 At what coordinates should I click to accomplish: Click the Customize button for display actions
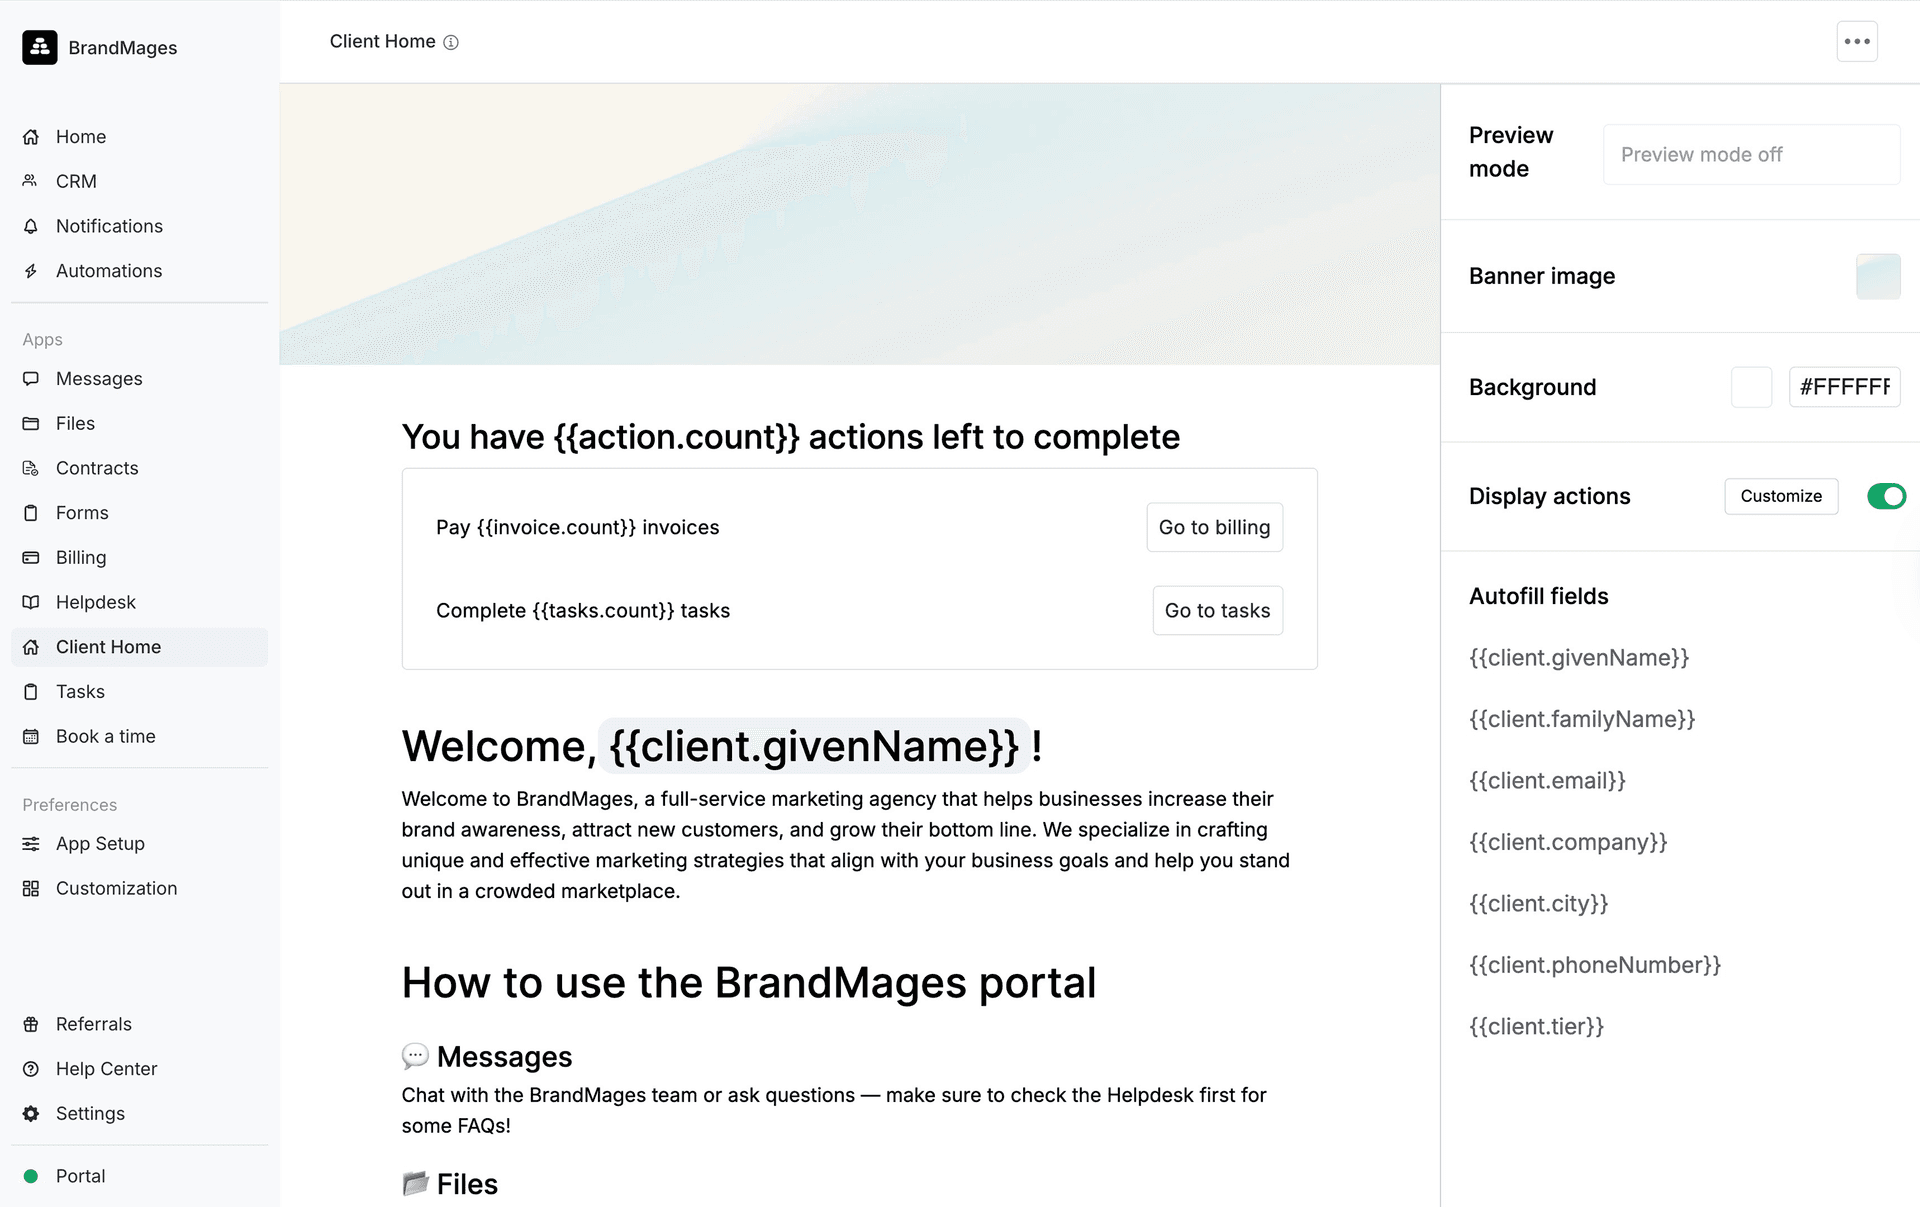[x=1781, y=496]
